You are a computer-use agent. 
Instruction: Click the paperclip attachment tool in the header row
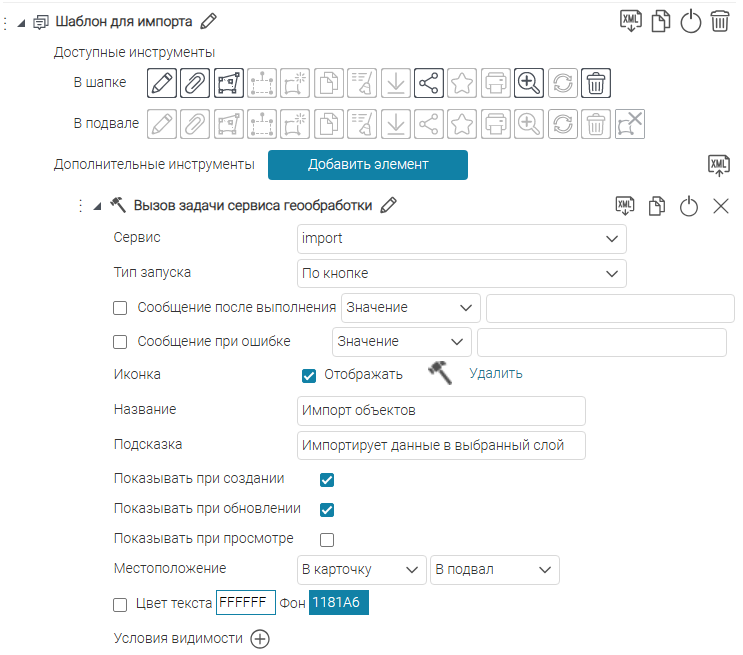pyautogui.click(x=195, y=82)
